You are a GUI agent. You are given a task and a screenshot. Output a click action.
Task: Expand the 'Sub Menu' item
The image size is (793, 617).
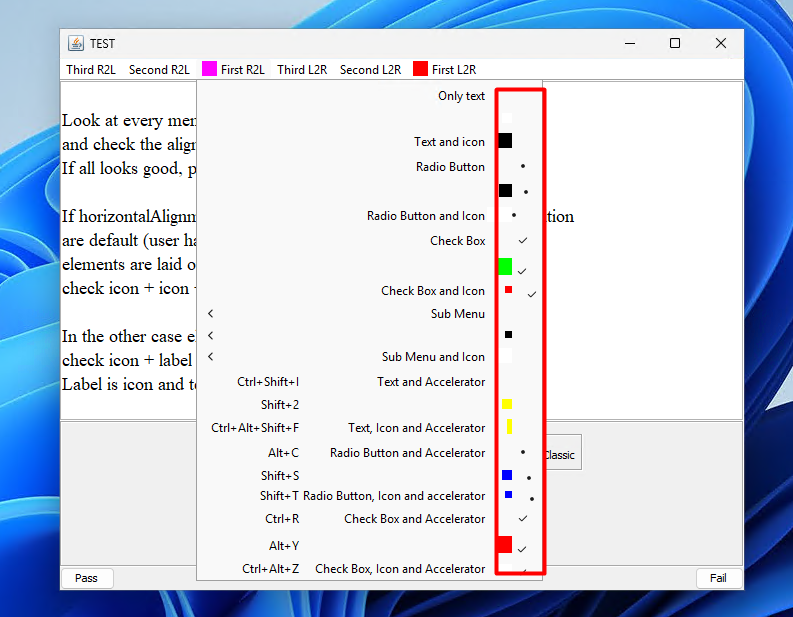(457, 314)
